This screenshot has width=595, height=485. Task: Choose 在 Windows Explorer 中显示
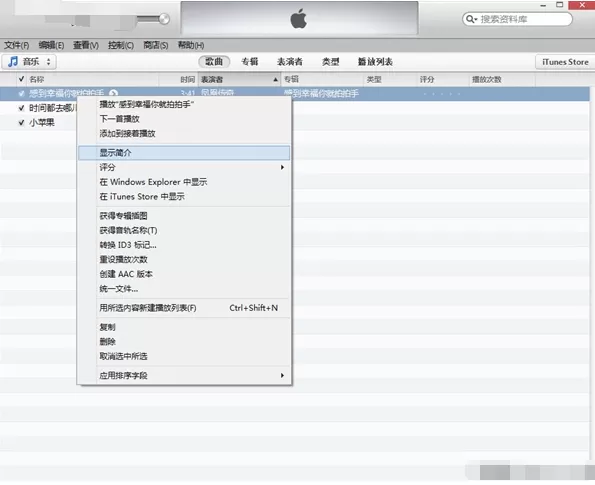tap(184, 182)
